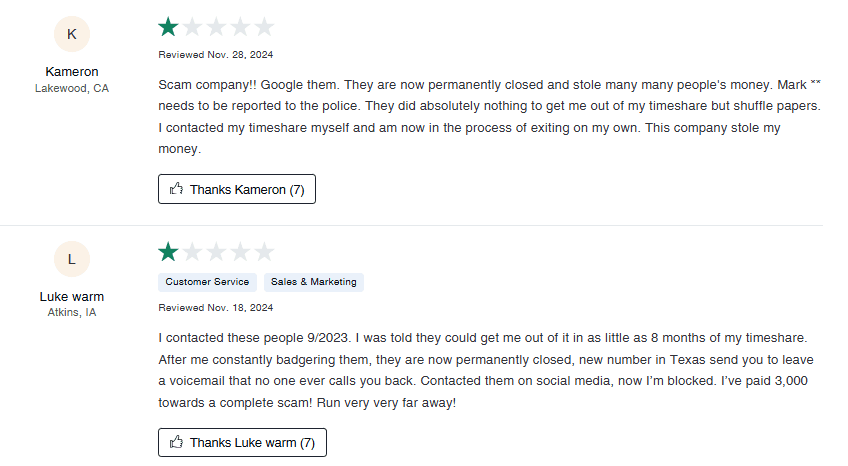Image resolution: width=848 pixels, height=466 pixels.
Task: Click the Lakewood, CA location text
Action: 72,88
